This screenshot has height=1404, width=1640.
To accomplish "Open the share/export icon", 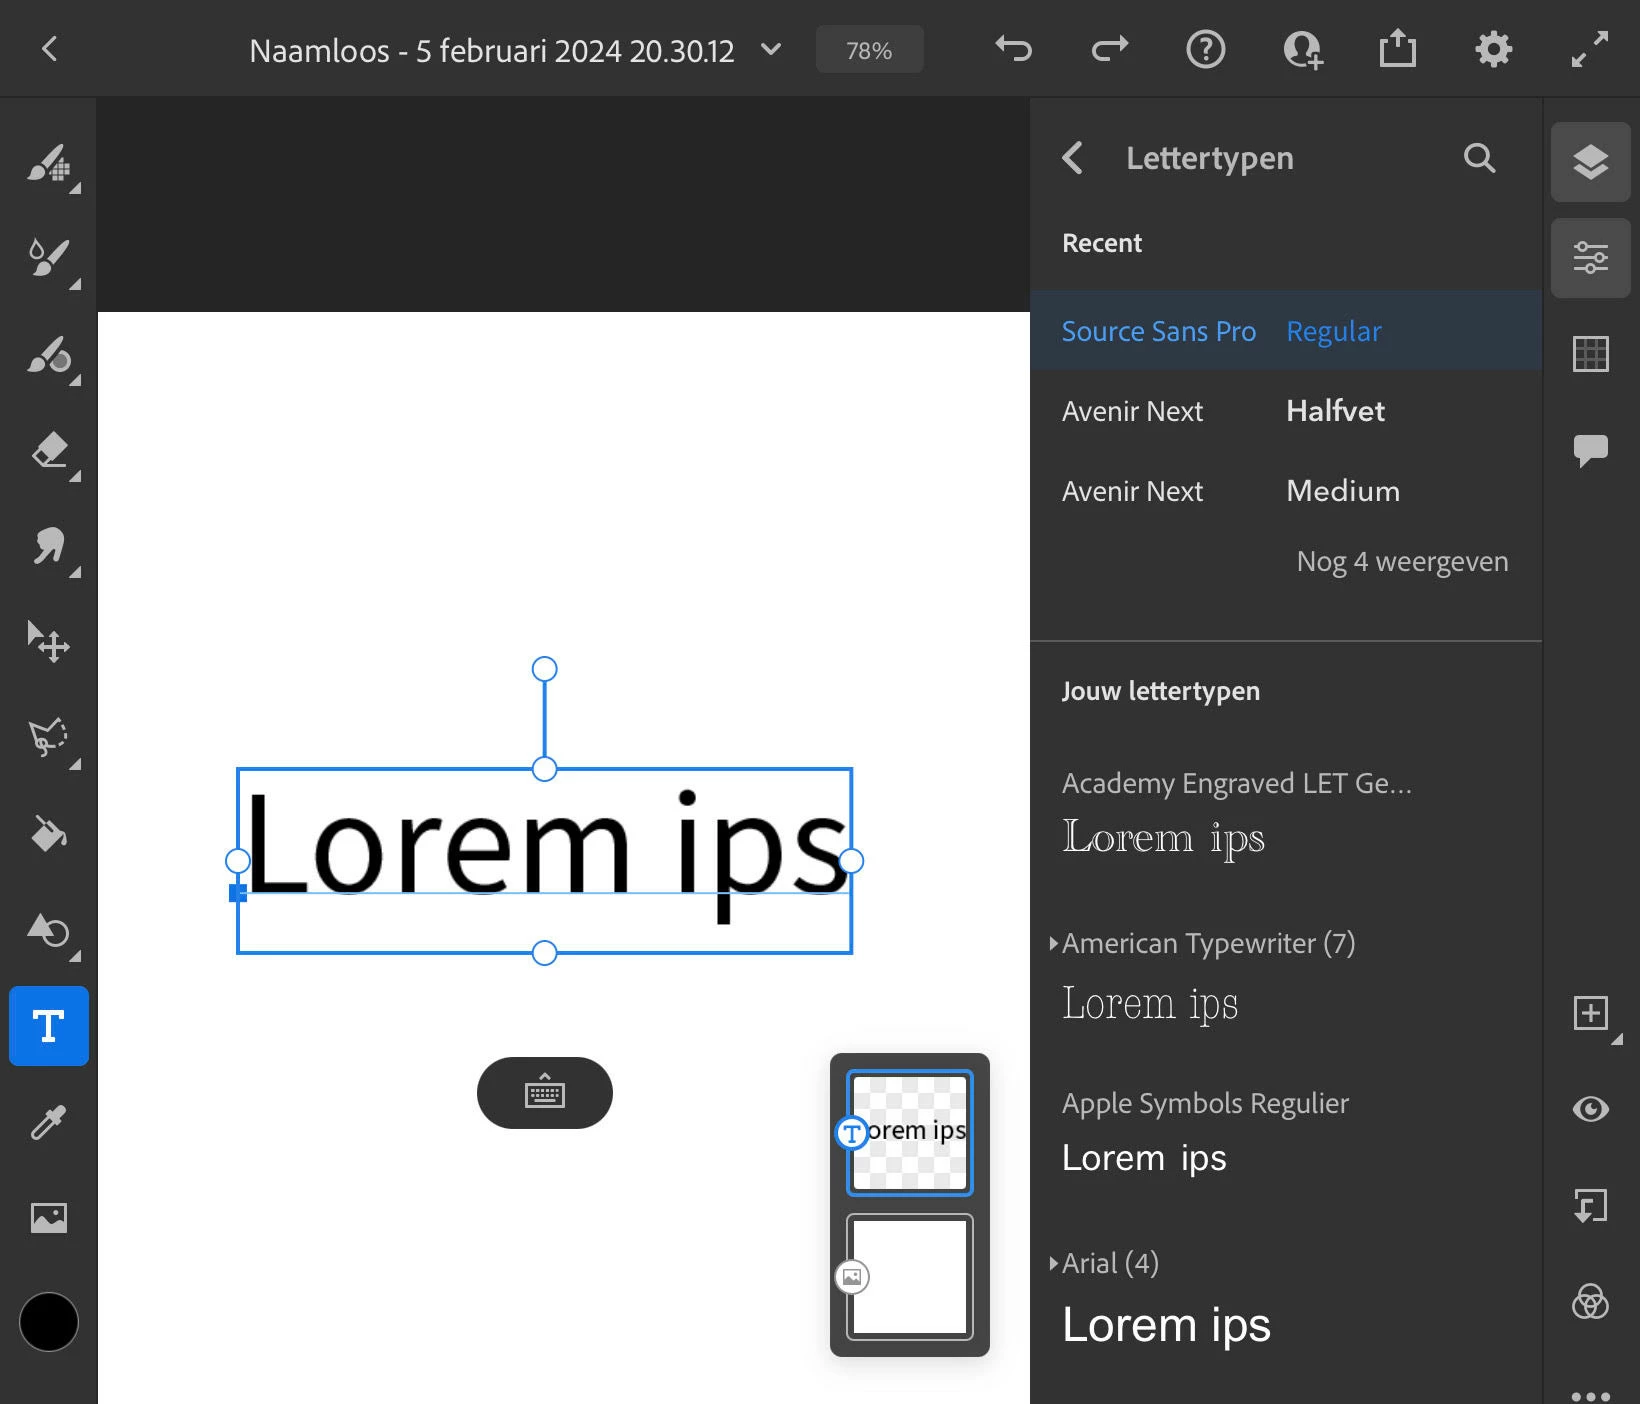I will click(x=1398, y=48).
